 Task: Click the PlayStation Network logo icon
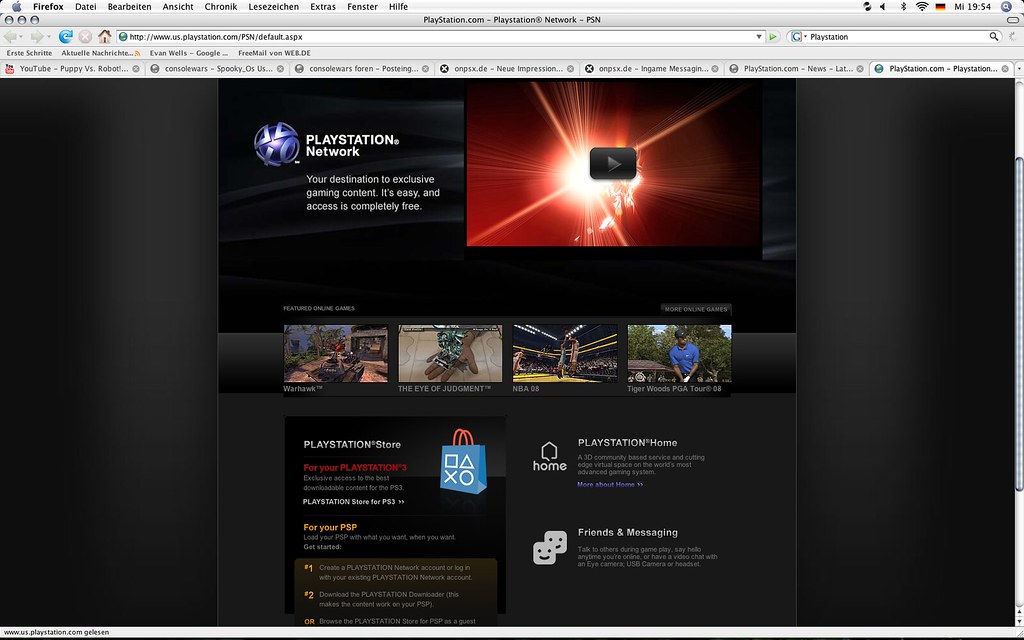point(276,143)
